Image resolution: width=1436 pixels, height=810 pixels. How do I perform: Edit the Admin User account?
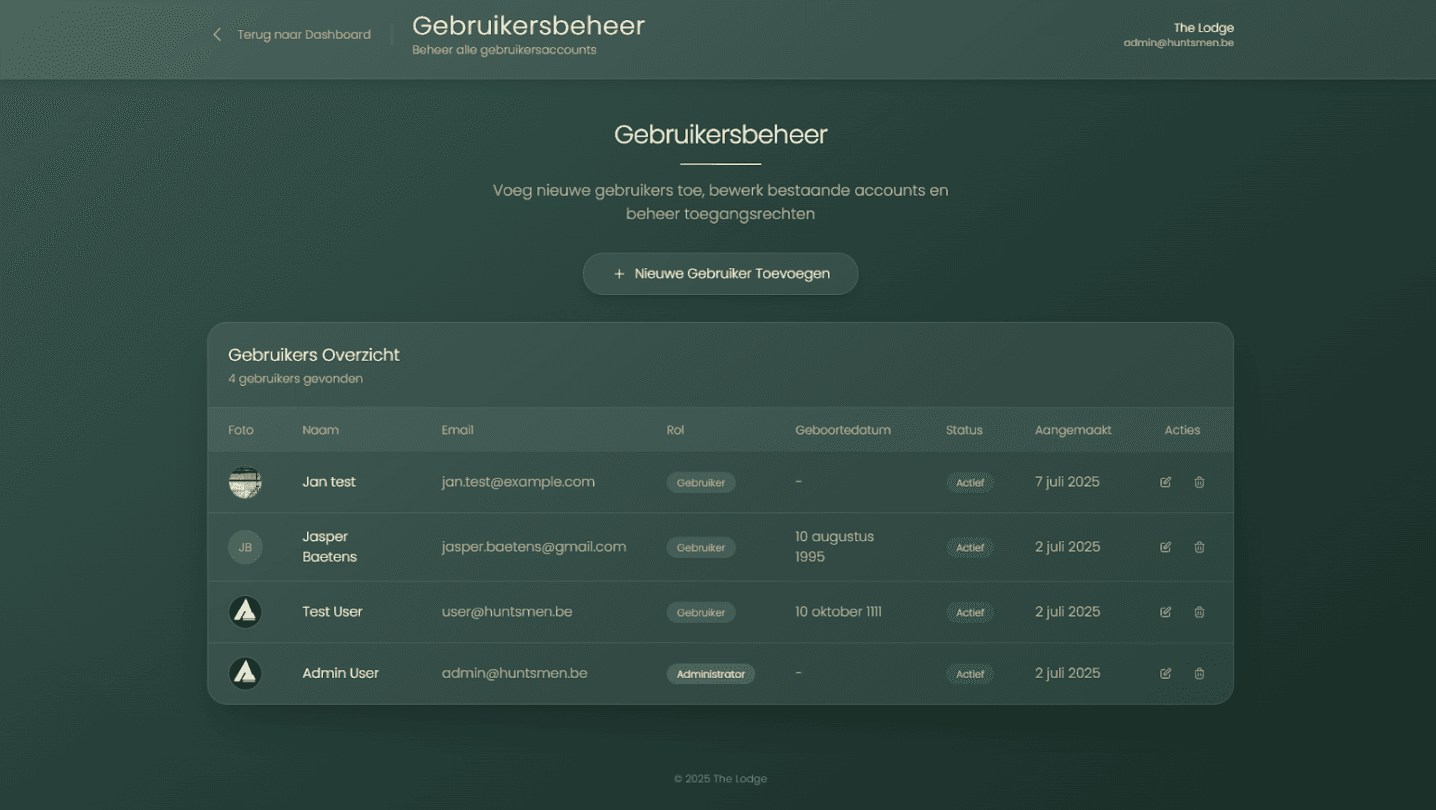pyautogui.click(x=1165, y=674)
